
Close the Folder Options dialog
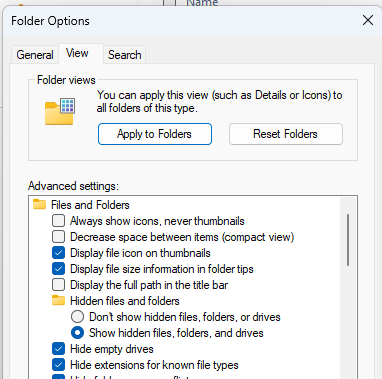[x=368, y=20]
